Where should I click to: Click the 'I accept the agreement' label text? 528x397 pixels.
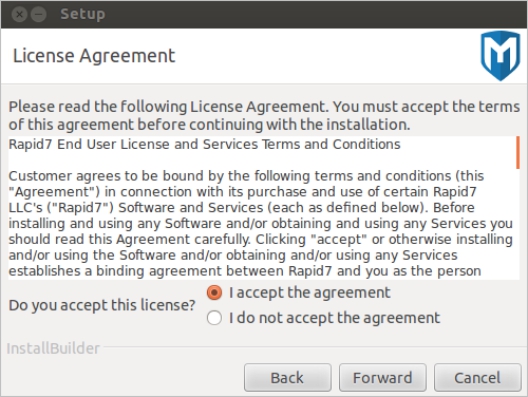coord(309,293)
